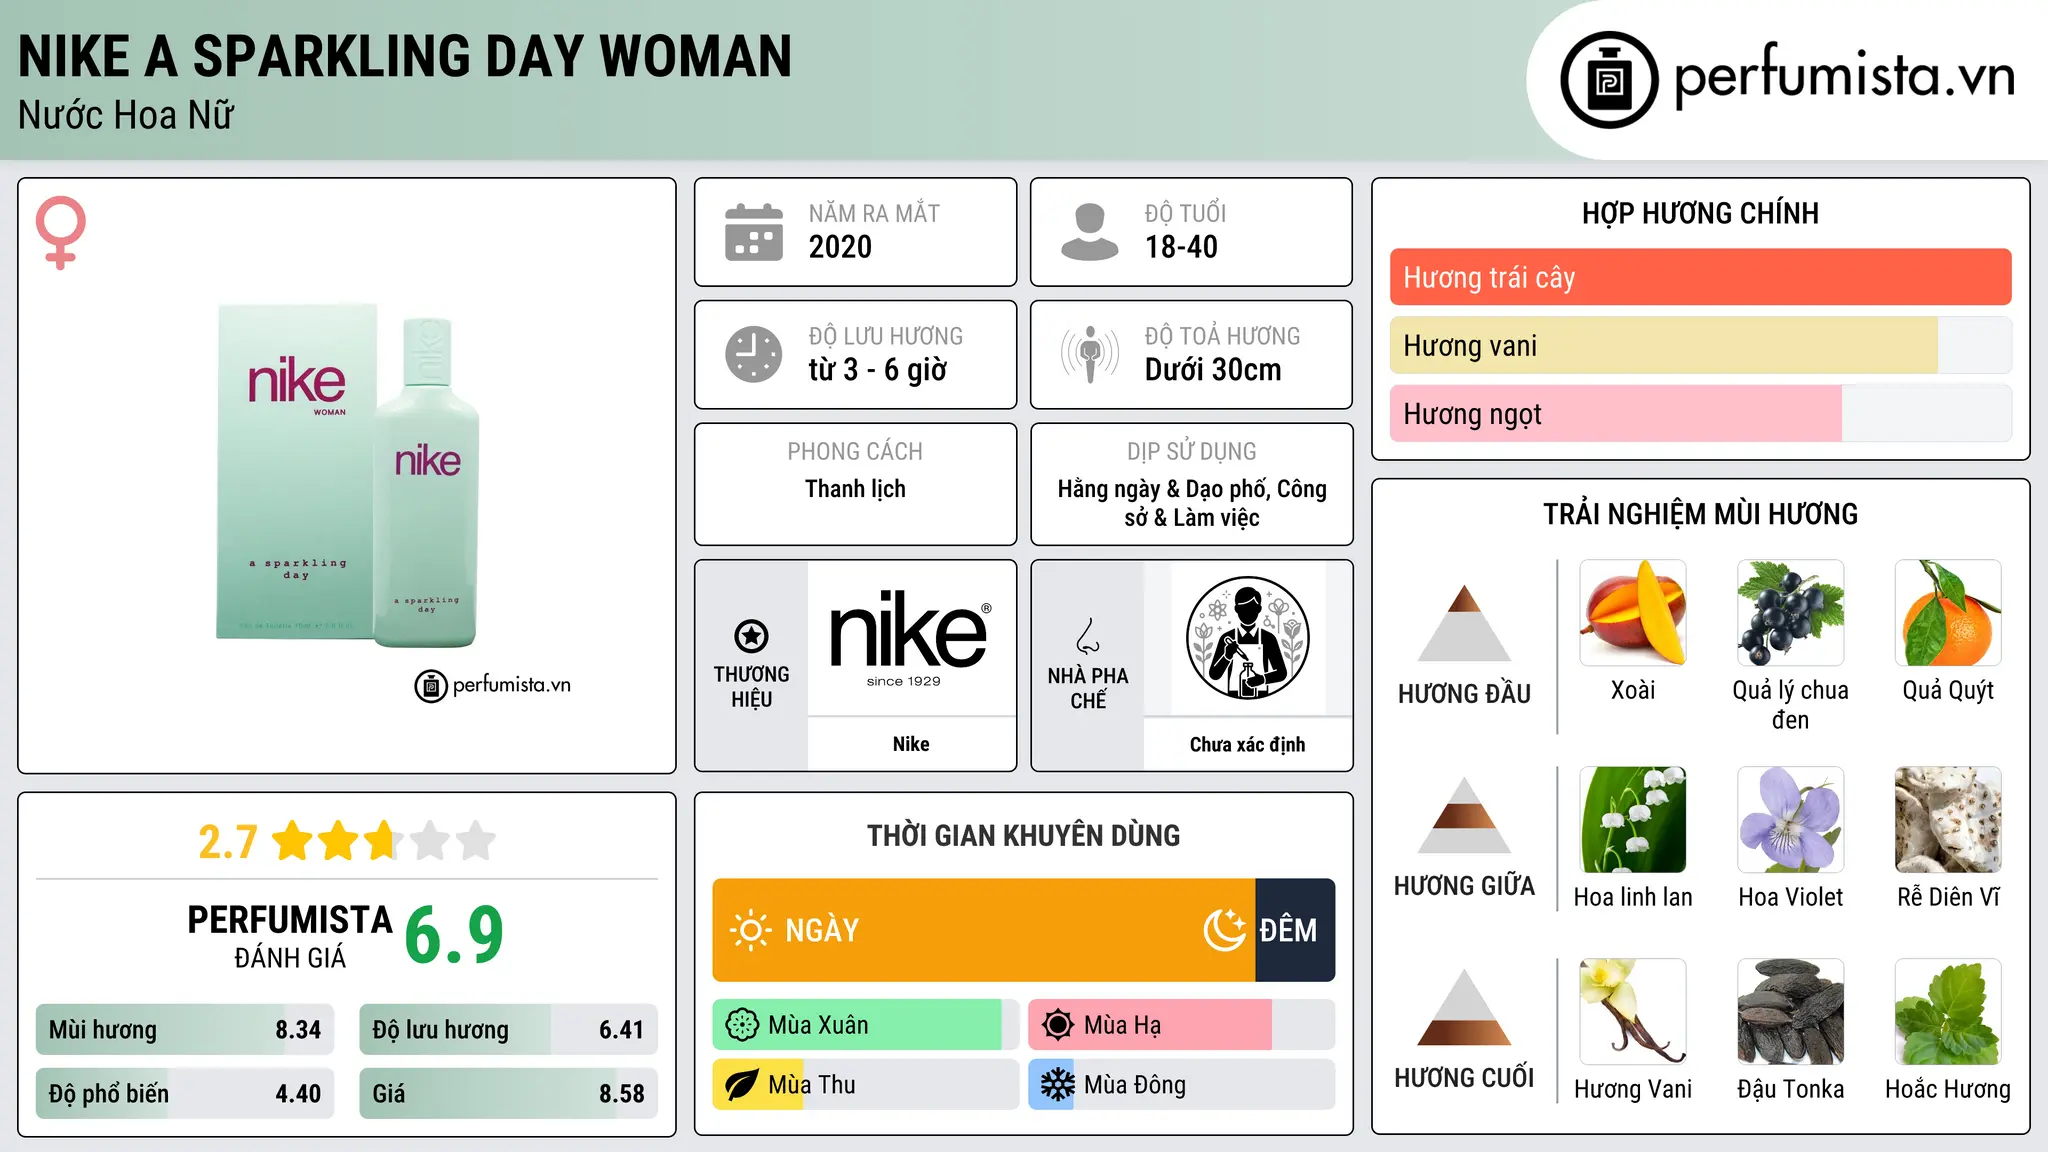Click the Mùa Hạ season bar
Screen dimensions: 2048x1152
(x=1182, y=1025)
